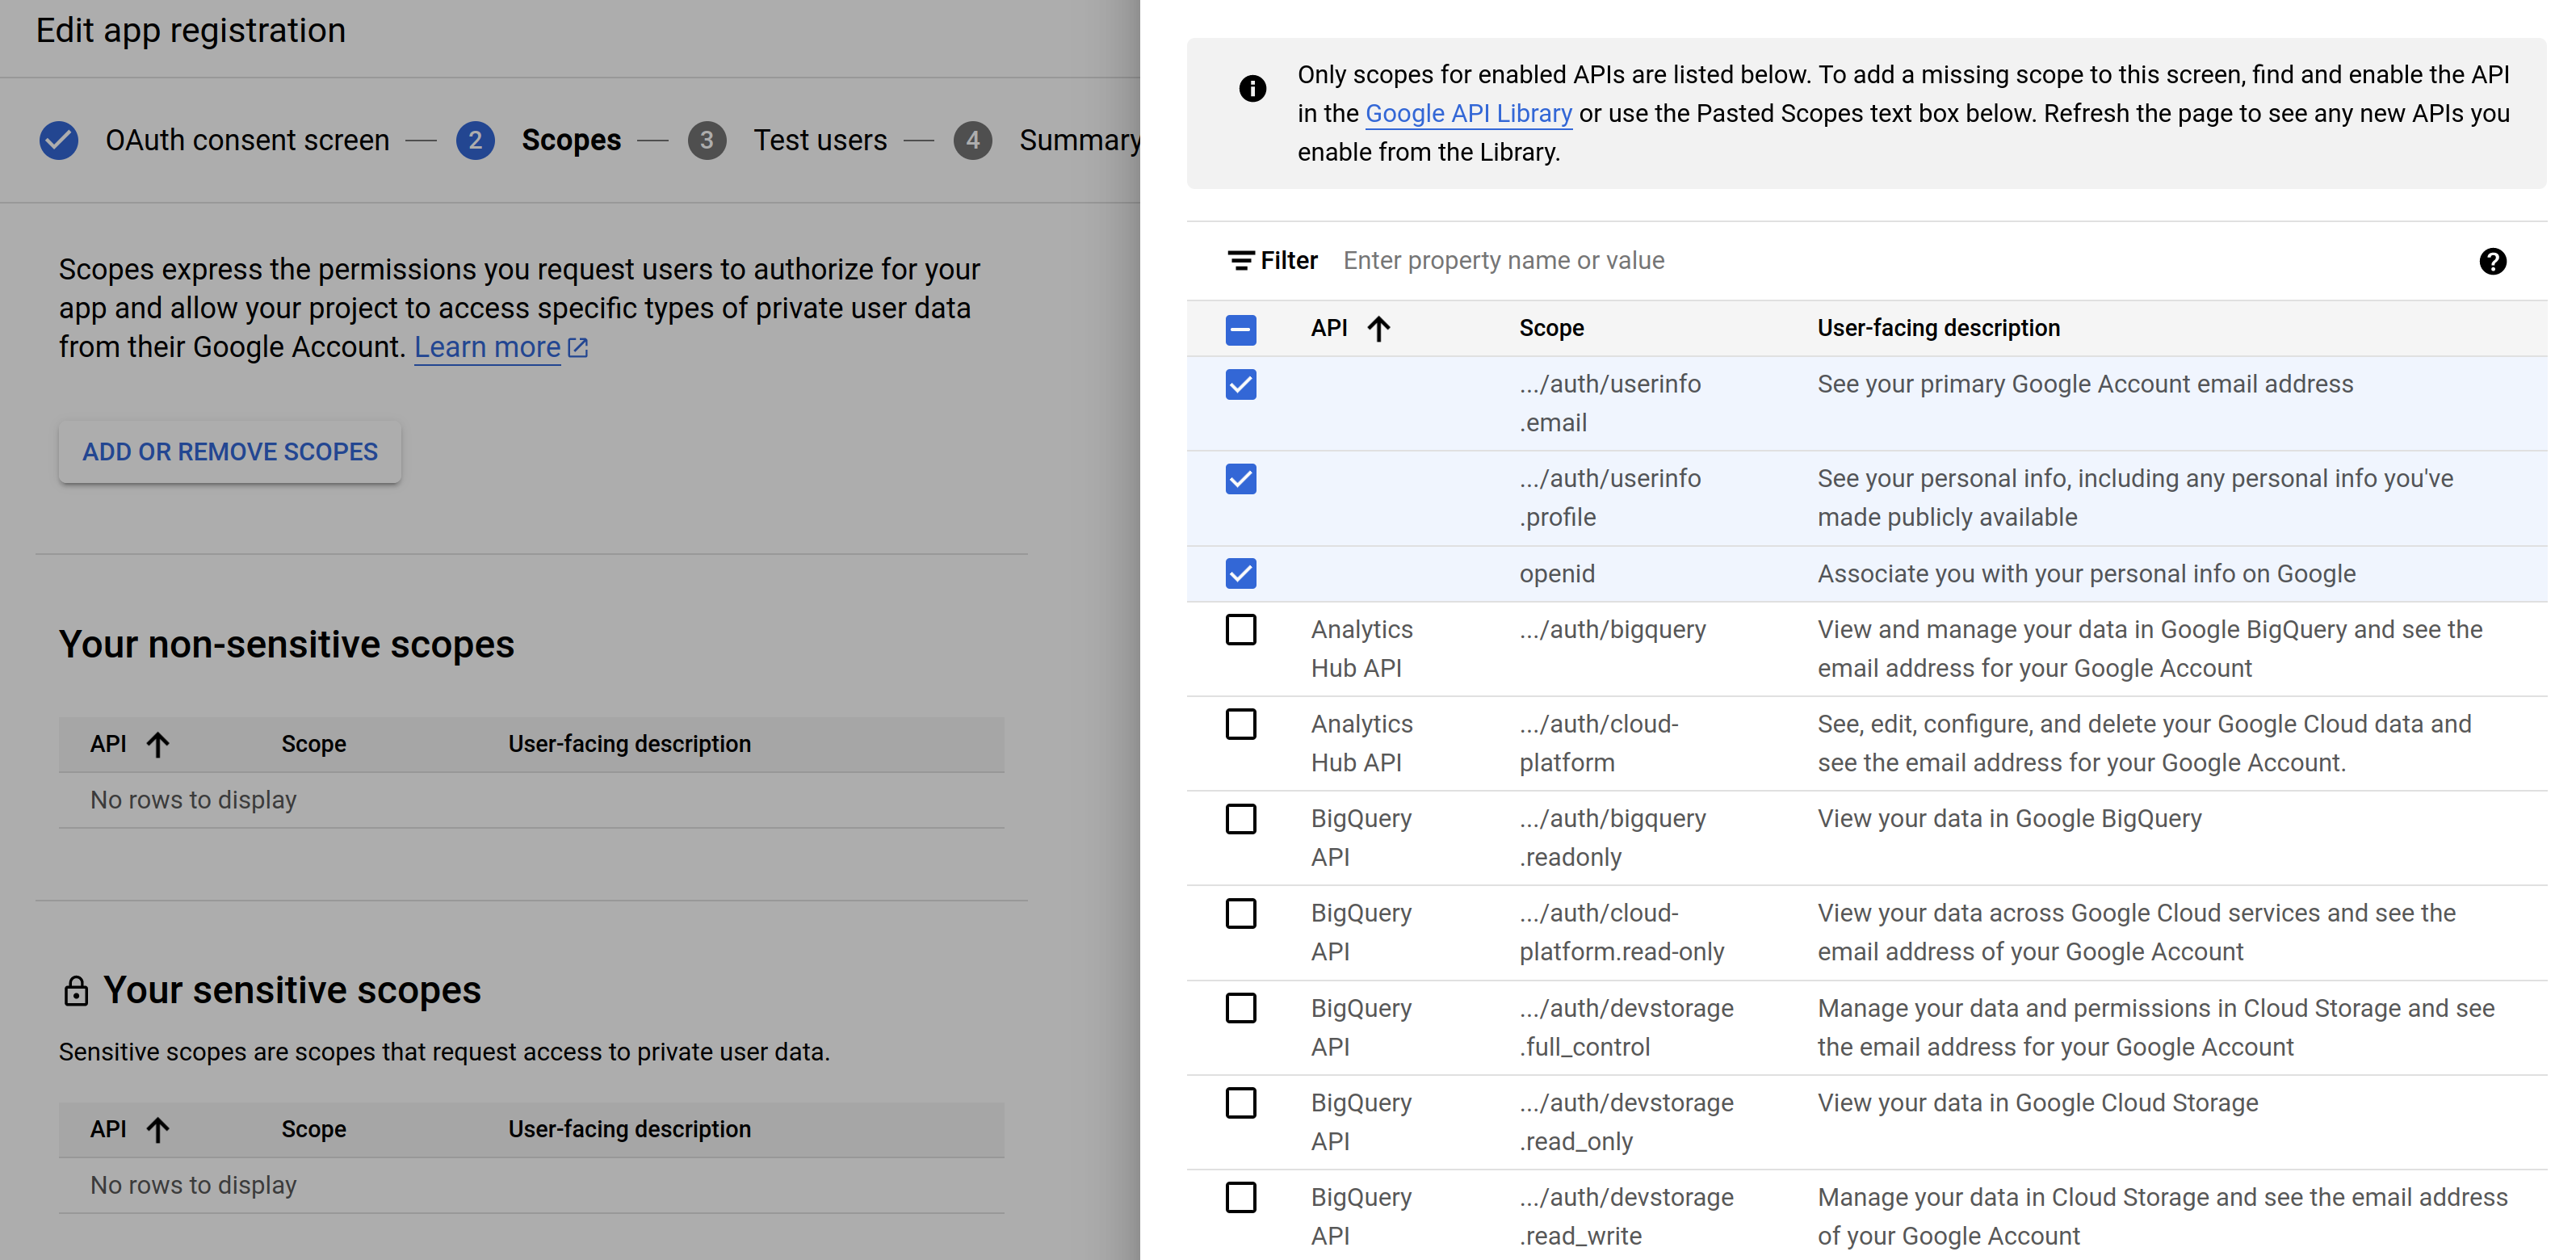Screen dimensions: 2576x1260
Task: Click the external link icon after Learn more
Action: [x=578, y=347]
